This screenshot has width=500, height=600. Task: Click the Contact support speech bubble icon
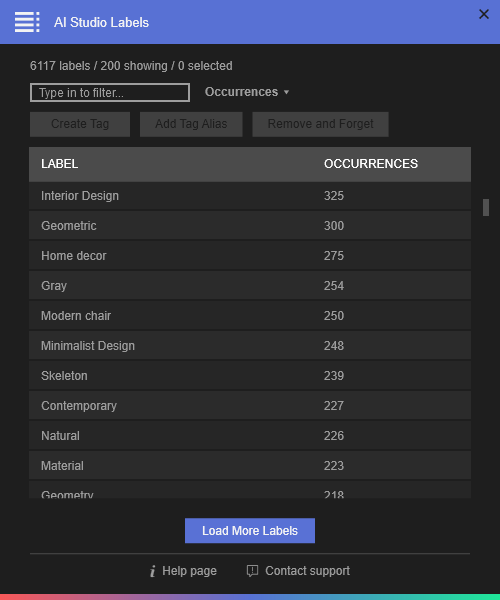[x=252, y=571]
